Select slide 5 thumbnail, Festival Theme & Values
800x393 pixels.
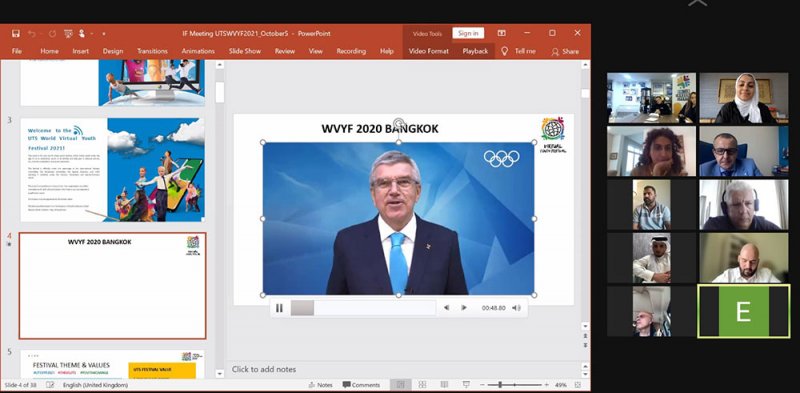coord(113,365)
